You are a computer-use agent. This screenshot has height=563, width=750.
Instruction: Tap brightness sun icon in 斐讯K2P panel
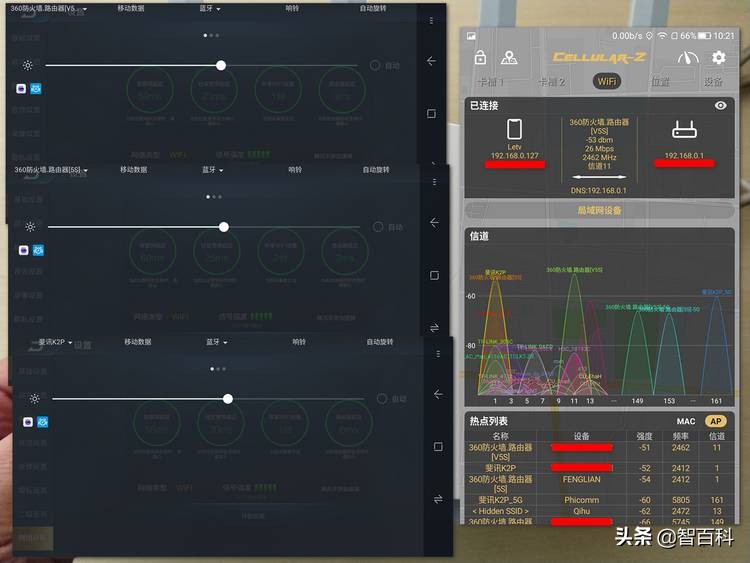tap(34, 398)
